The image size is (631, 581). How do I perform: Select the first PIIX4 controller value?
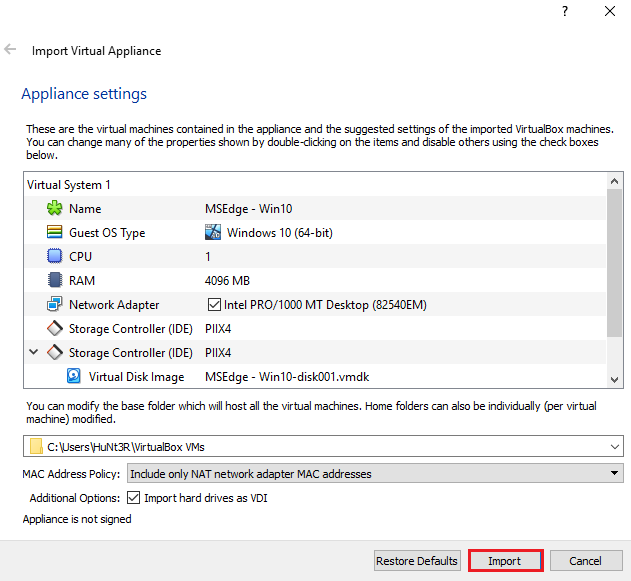(218, 329)
